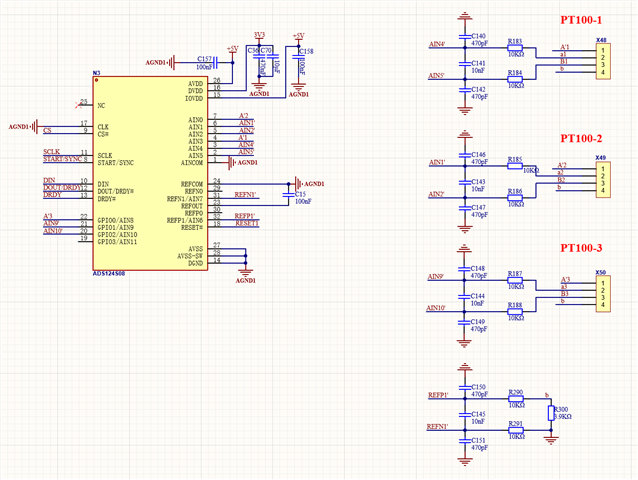The width and height of the screenshot is (638, 480).
Task: Select the vertical resistor R300
Action: [551, 413]
